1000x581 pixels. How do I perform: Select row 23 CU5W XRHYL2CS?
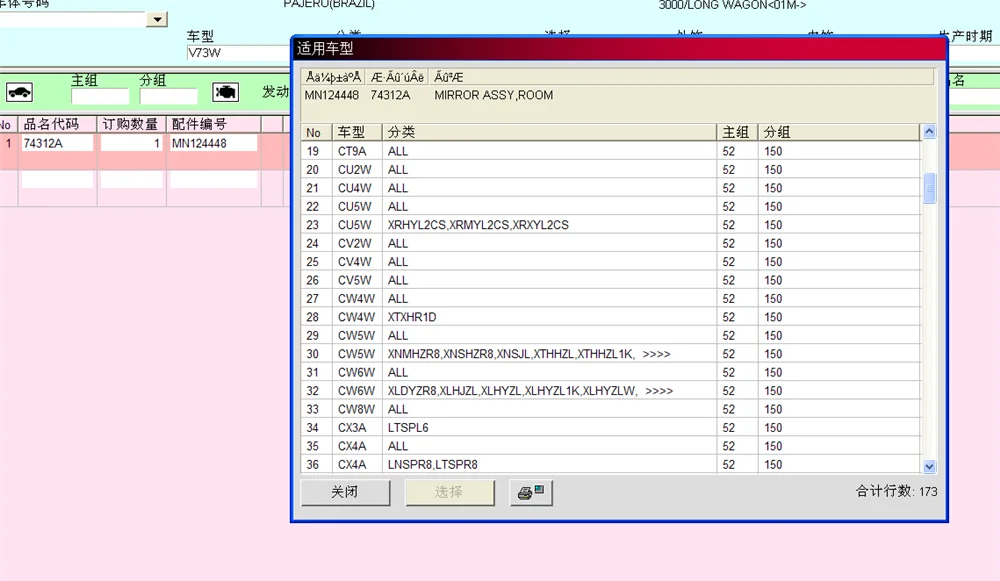[610, 225]
